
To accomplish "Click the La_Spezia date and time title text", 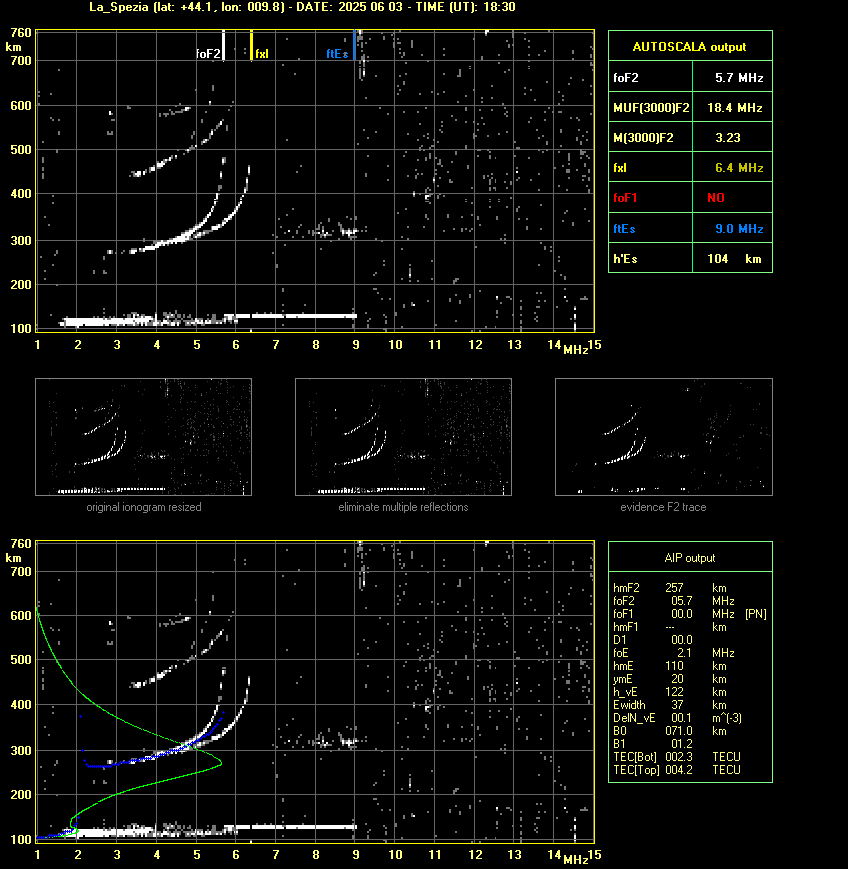I will click(x=303, y=7).
